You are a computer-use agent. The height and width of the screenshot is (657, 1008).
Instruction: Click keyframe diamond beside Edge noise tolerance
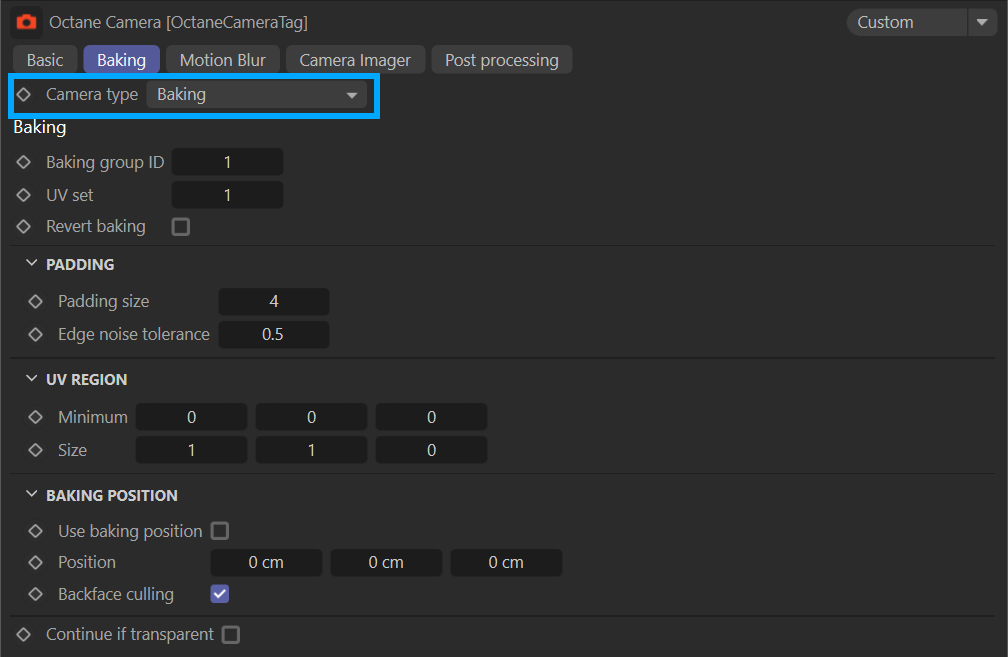[36, 334]
